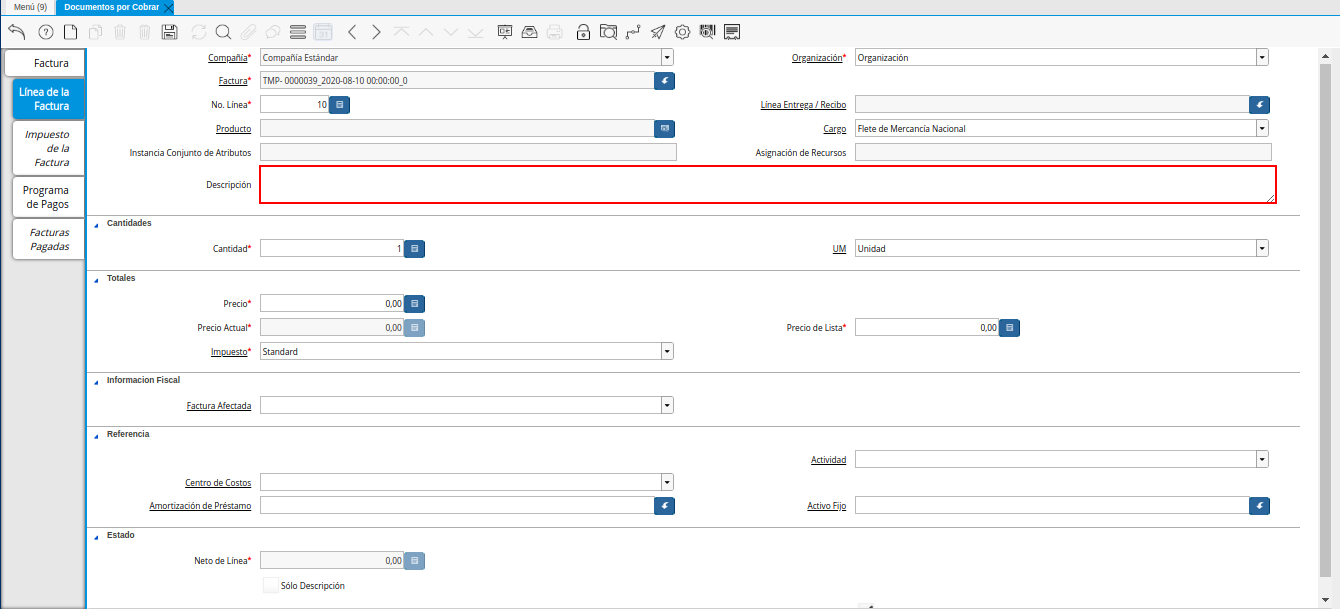The height and width of the screenshot is (609, 1340).
Task: Toggle grid view with stacked lines icon
Action: coord(298,32)
